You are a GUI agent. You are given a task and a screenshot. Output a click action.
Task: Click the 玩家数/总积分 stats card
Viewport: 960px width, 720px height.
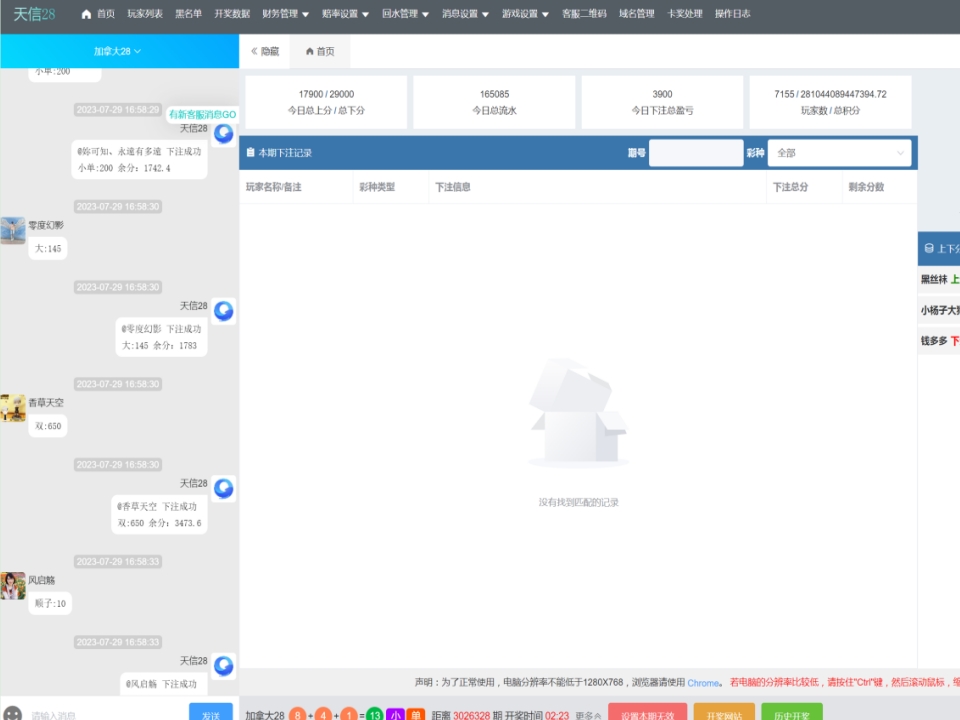[x=830, y=102]
